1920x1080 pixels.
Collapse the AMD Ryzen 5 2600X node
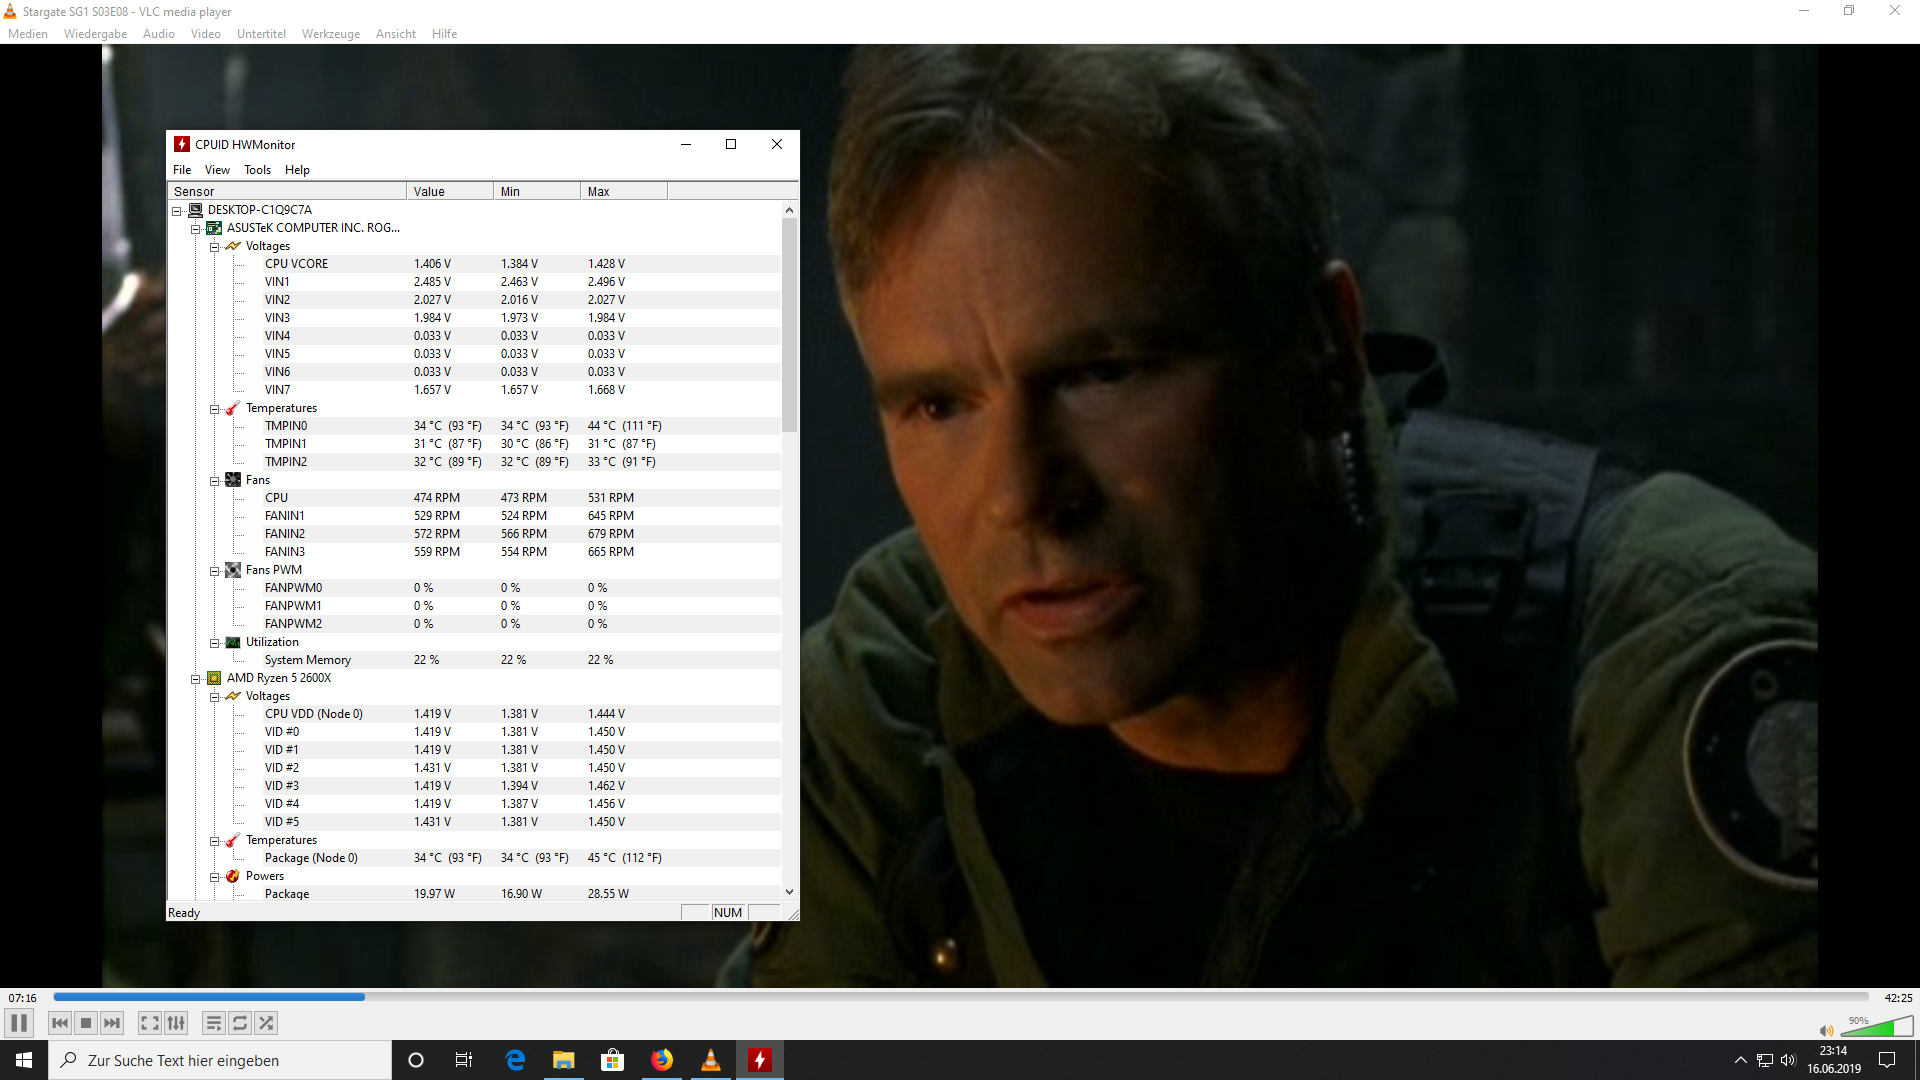196,679
